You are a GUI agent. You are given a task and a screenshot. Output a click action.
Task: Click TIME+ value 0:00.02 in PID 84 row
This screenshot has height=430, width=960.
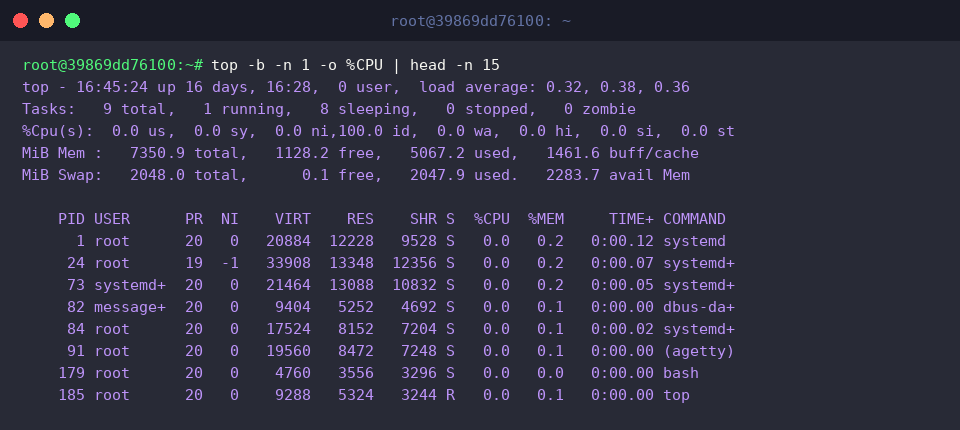(x=622, y=330)
